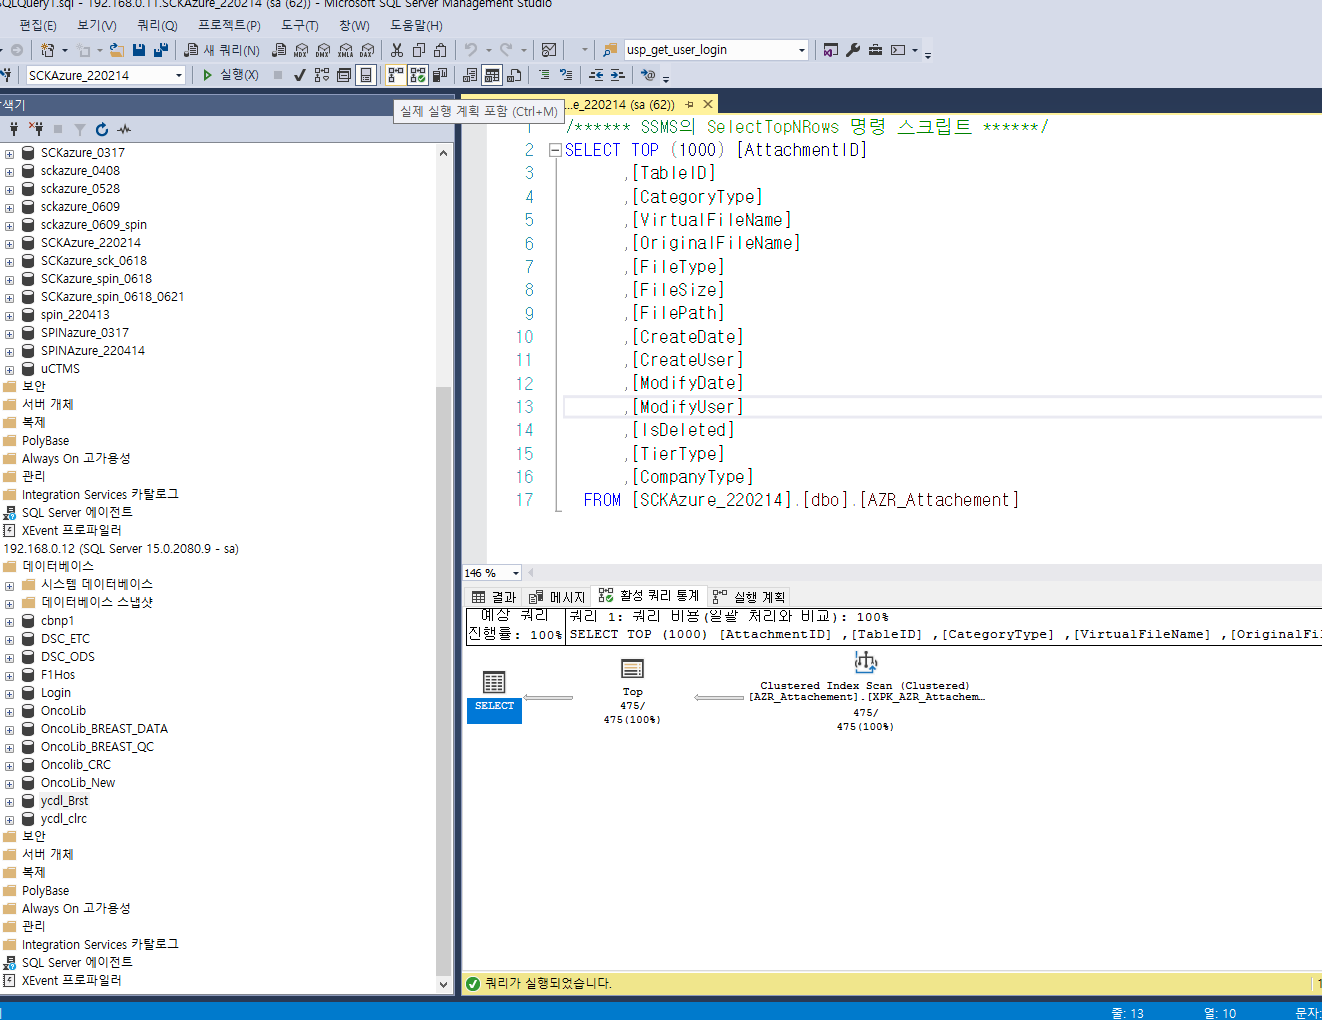Select Results to Text icon
The height and width of the screenshot is (1020, 1322).
[x=470, y=75]
